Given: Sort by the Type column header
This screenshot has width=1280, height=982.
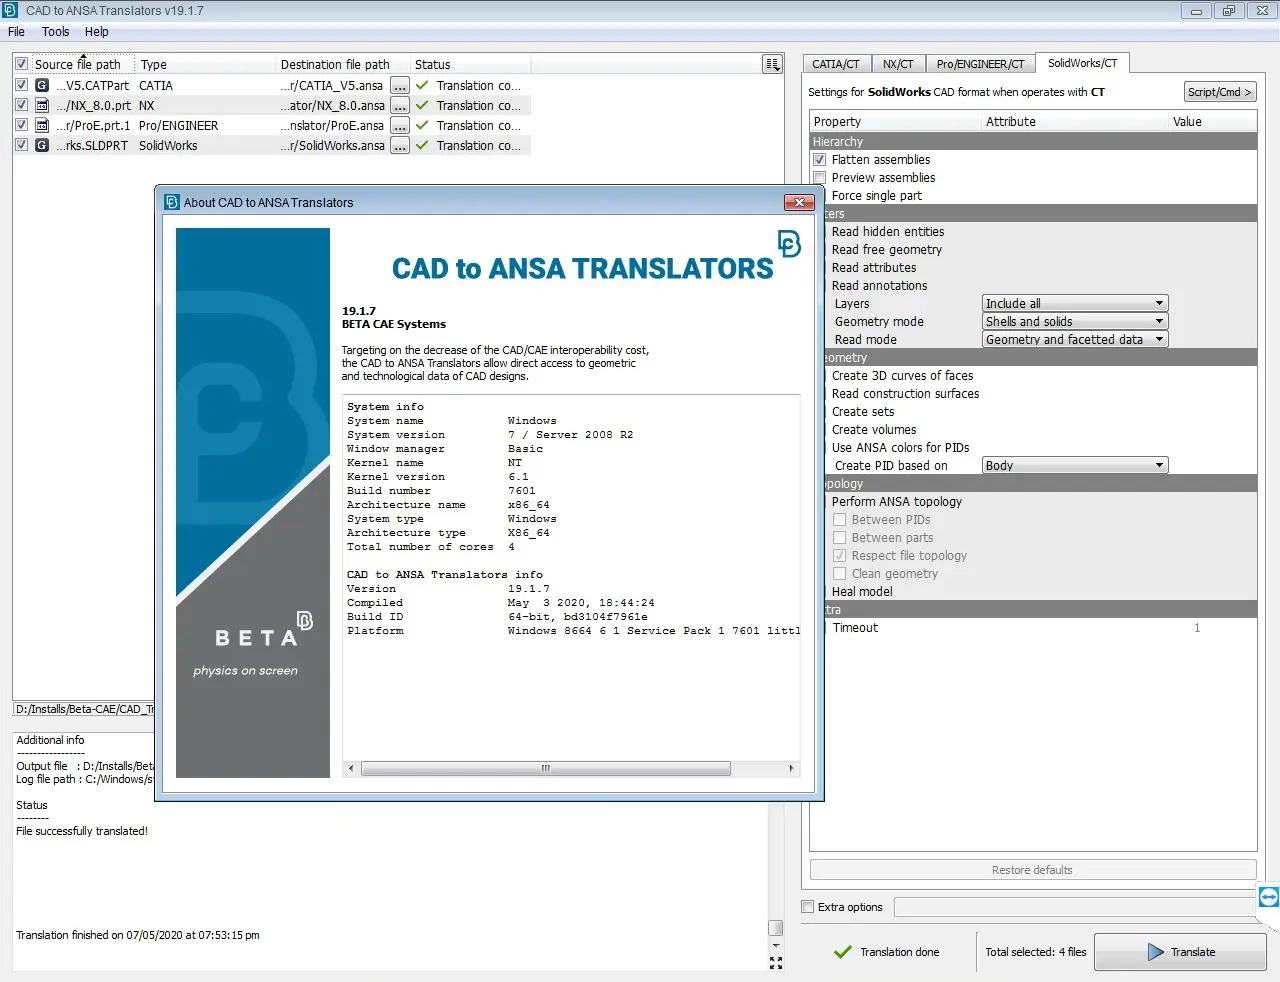Looking at the screenshot, I should click(205, 64).
